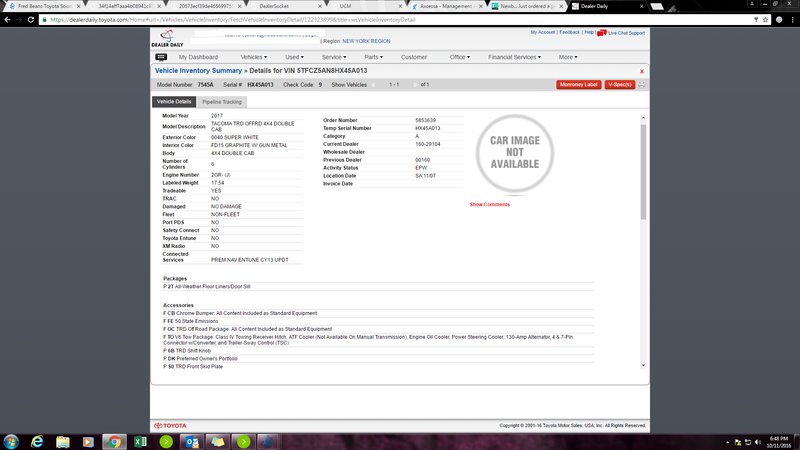Click the '0040 SUPER WHITE' exterior color value
Screen dimensions: 800x450
(235, 138)
